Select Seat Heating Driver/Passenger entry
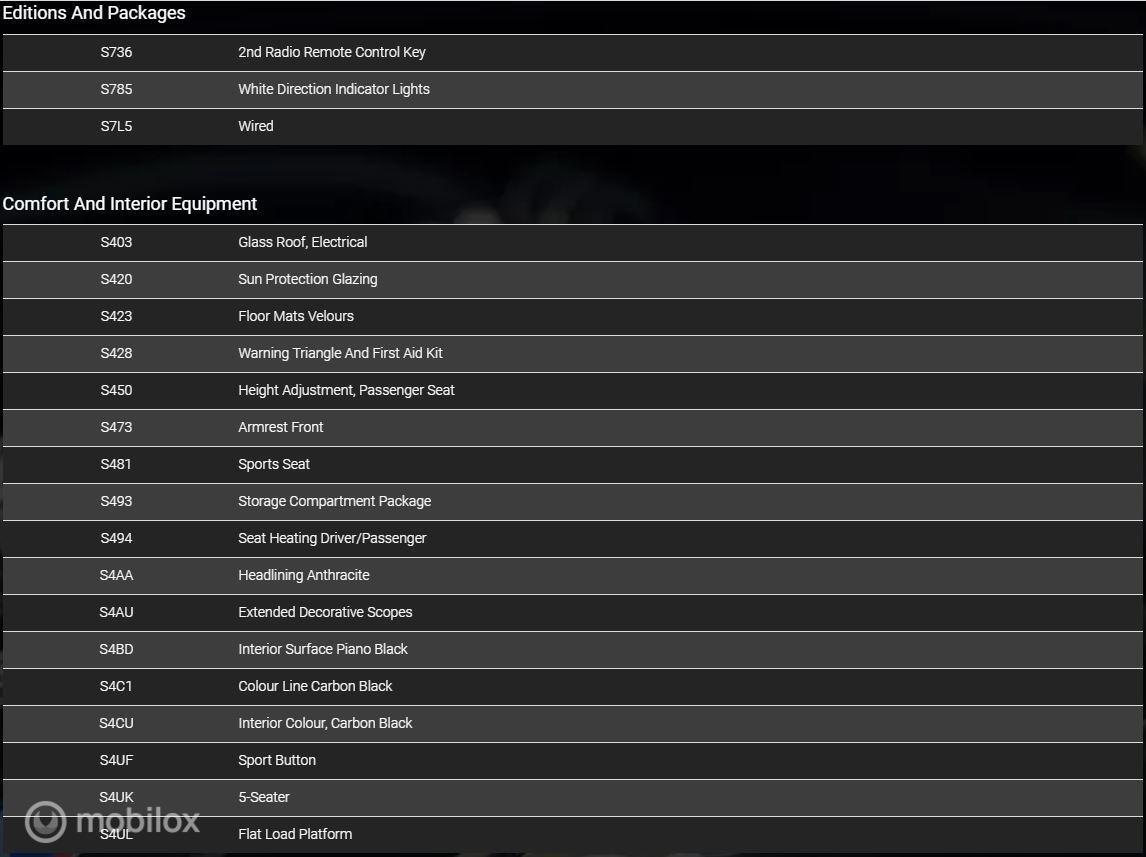Screen dimensions: 1146x857 pyautogui.click(x=572, y=539)
